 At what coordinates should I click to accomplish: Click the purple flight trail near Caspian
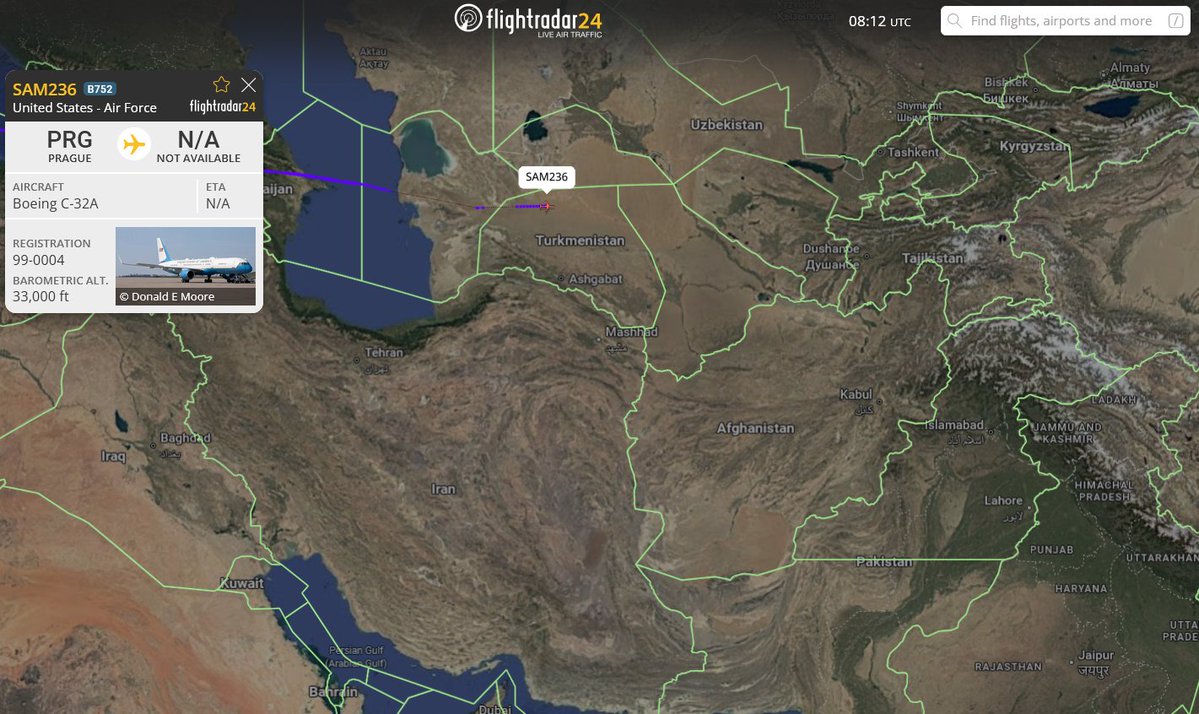(329, 180)
